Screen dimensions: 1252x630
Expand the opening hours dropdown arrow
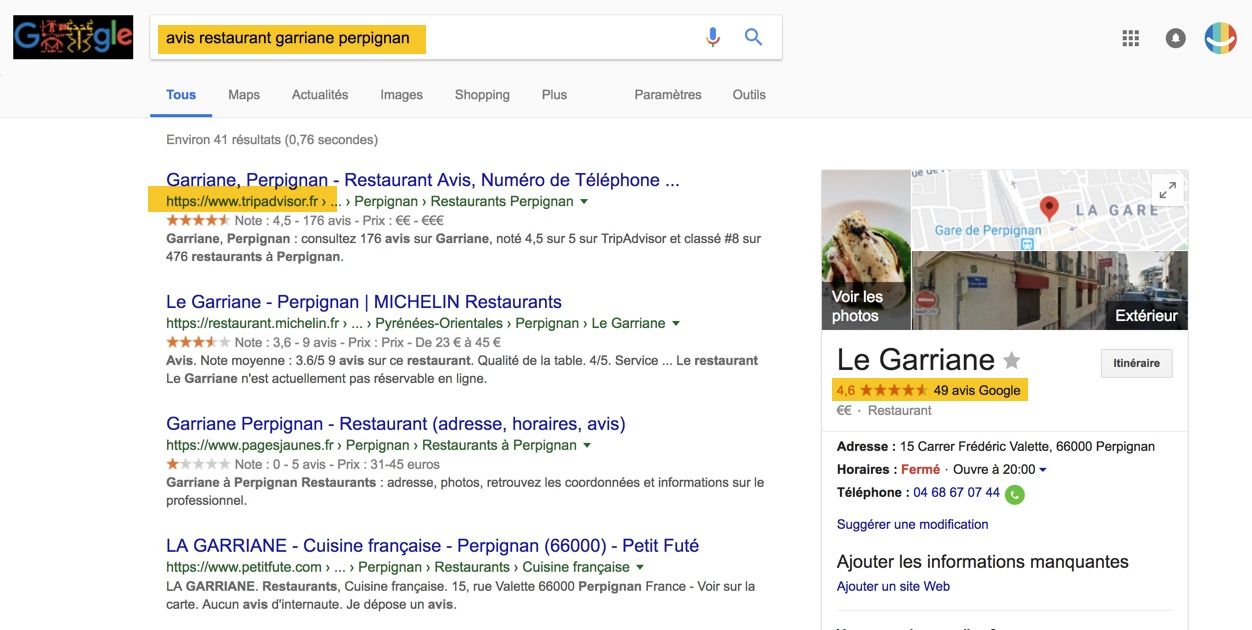click(1043, 470)
